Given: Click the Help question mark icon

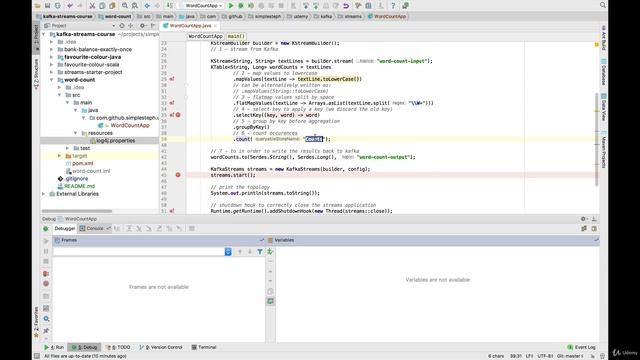Looking at the screenshot, I should 393,6.
